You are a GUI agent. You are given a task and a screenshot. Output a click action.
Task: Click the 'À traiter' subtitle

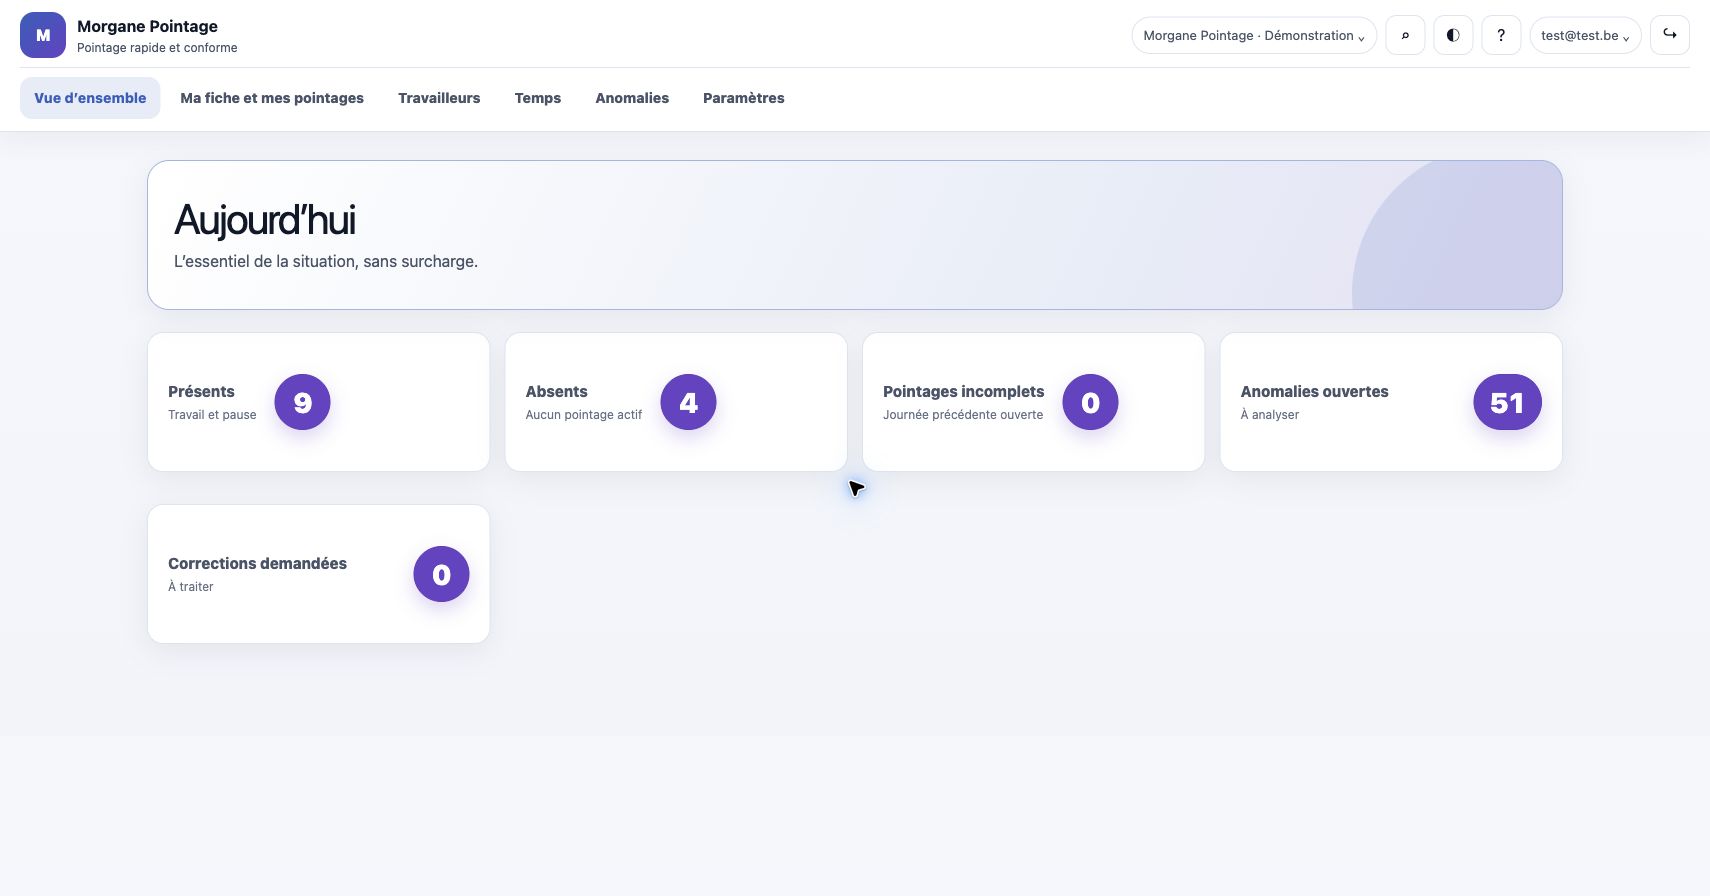[191, 587]
